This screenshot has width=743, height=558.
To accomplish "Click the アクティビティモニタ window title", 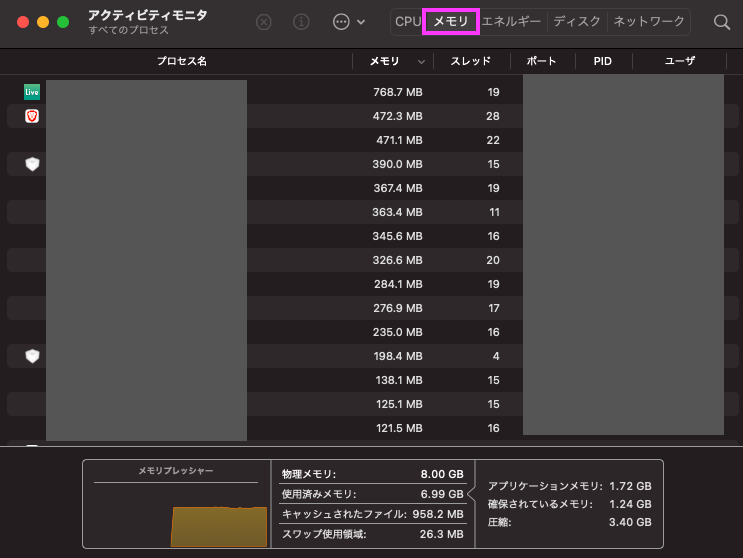I will pos(148,15).
